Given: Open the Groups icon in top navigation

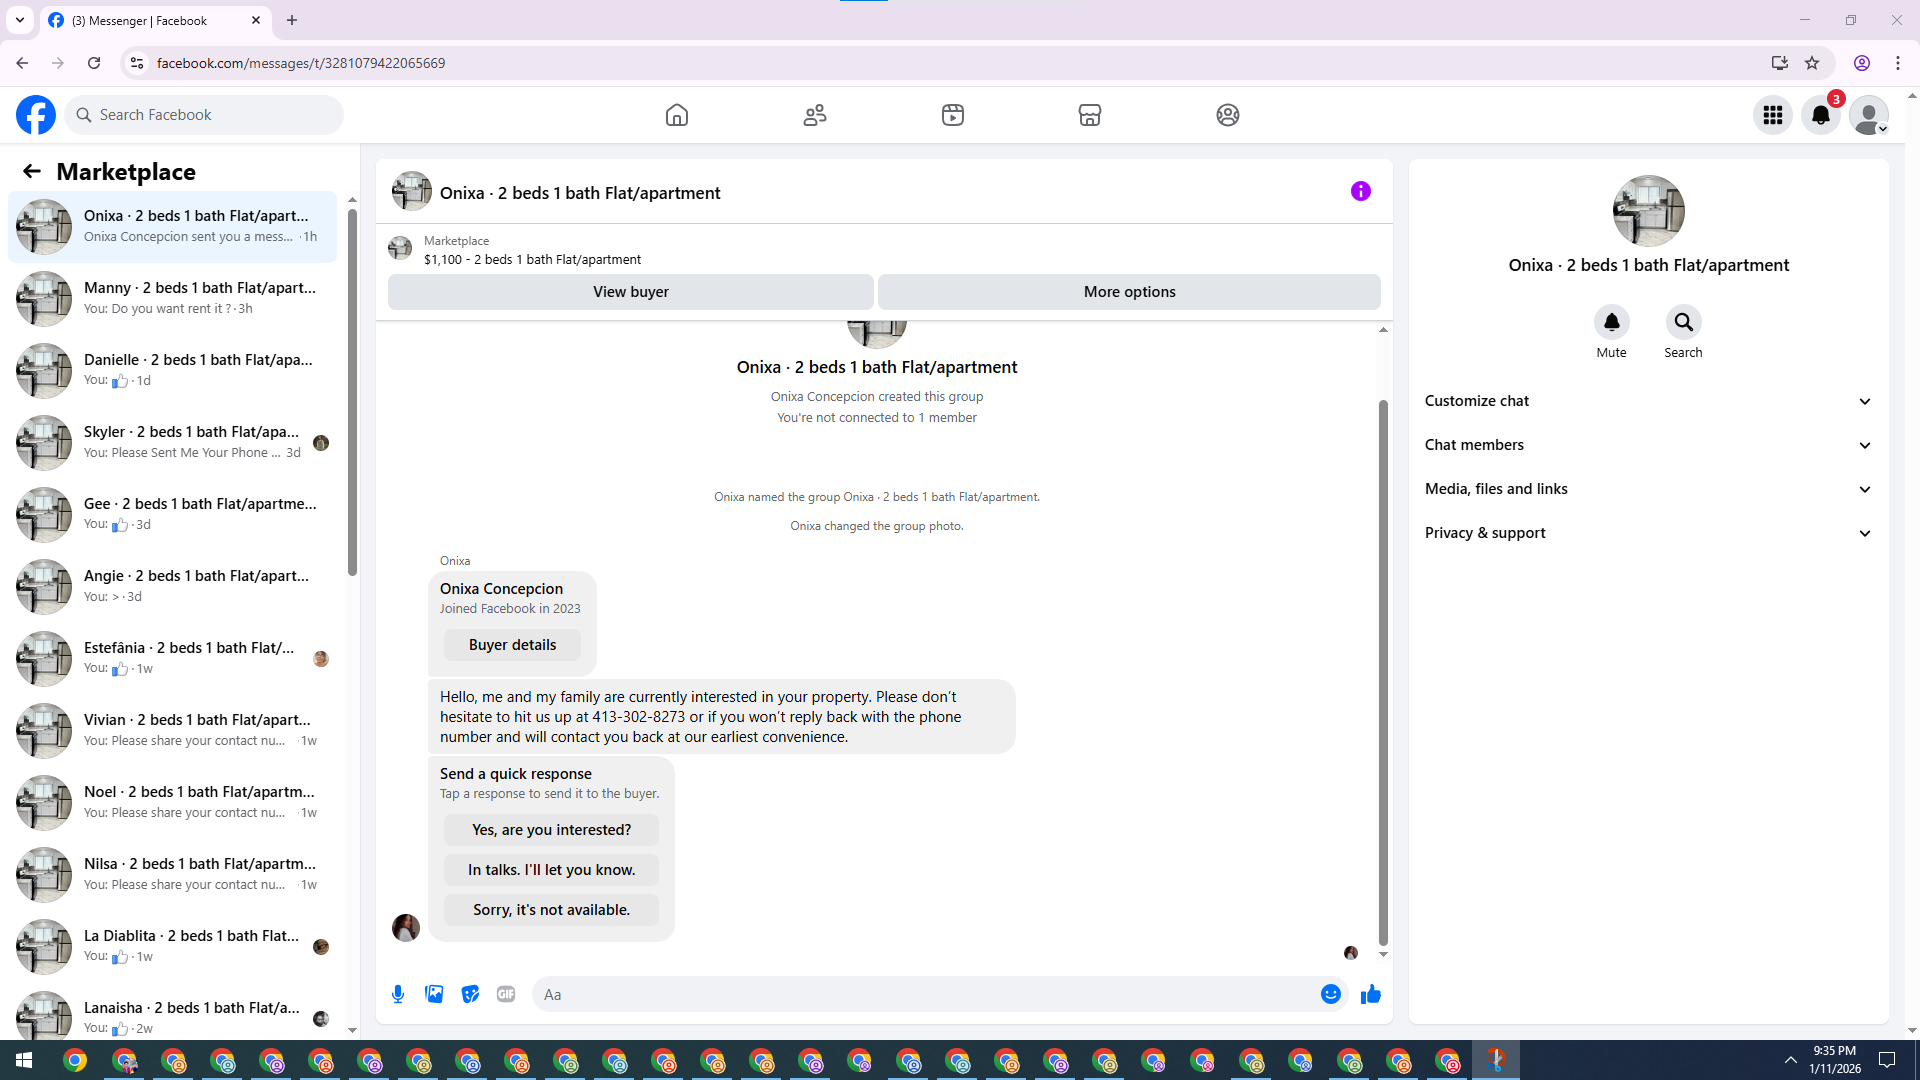Looking at the screenshot, I should coord(1228,115).
